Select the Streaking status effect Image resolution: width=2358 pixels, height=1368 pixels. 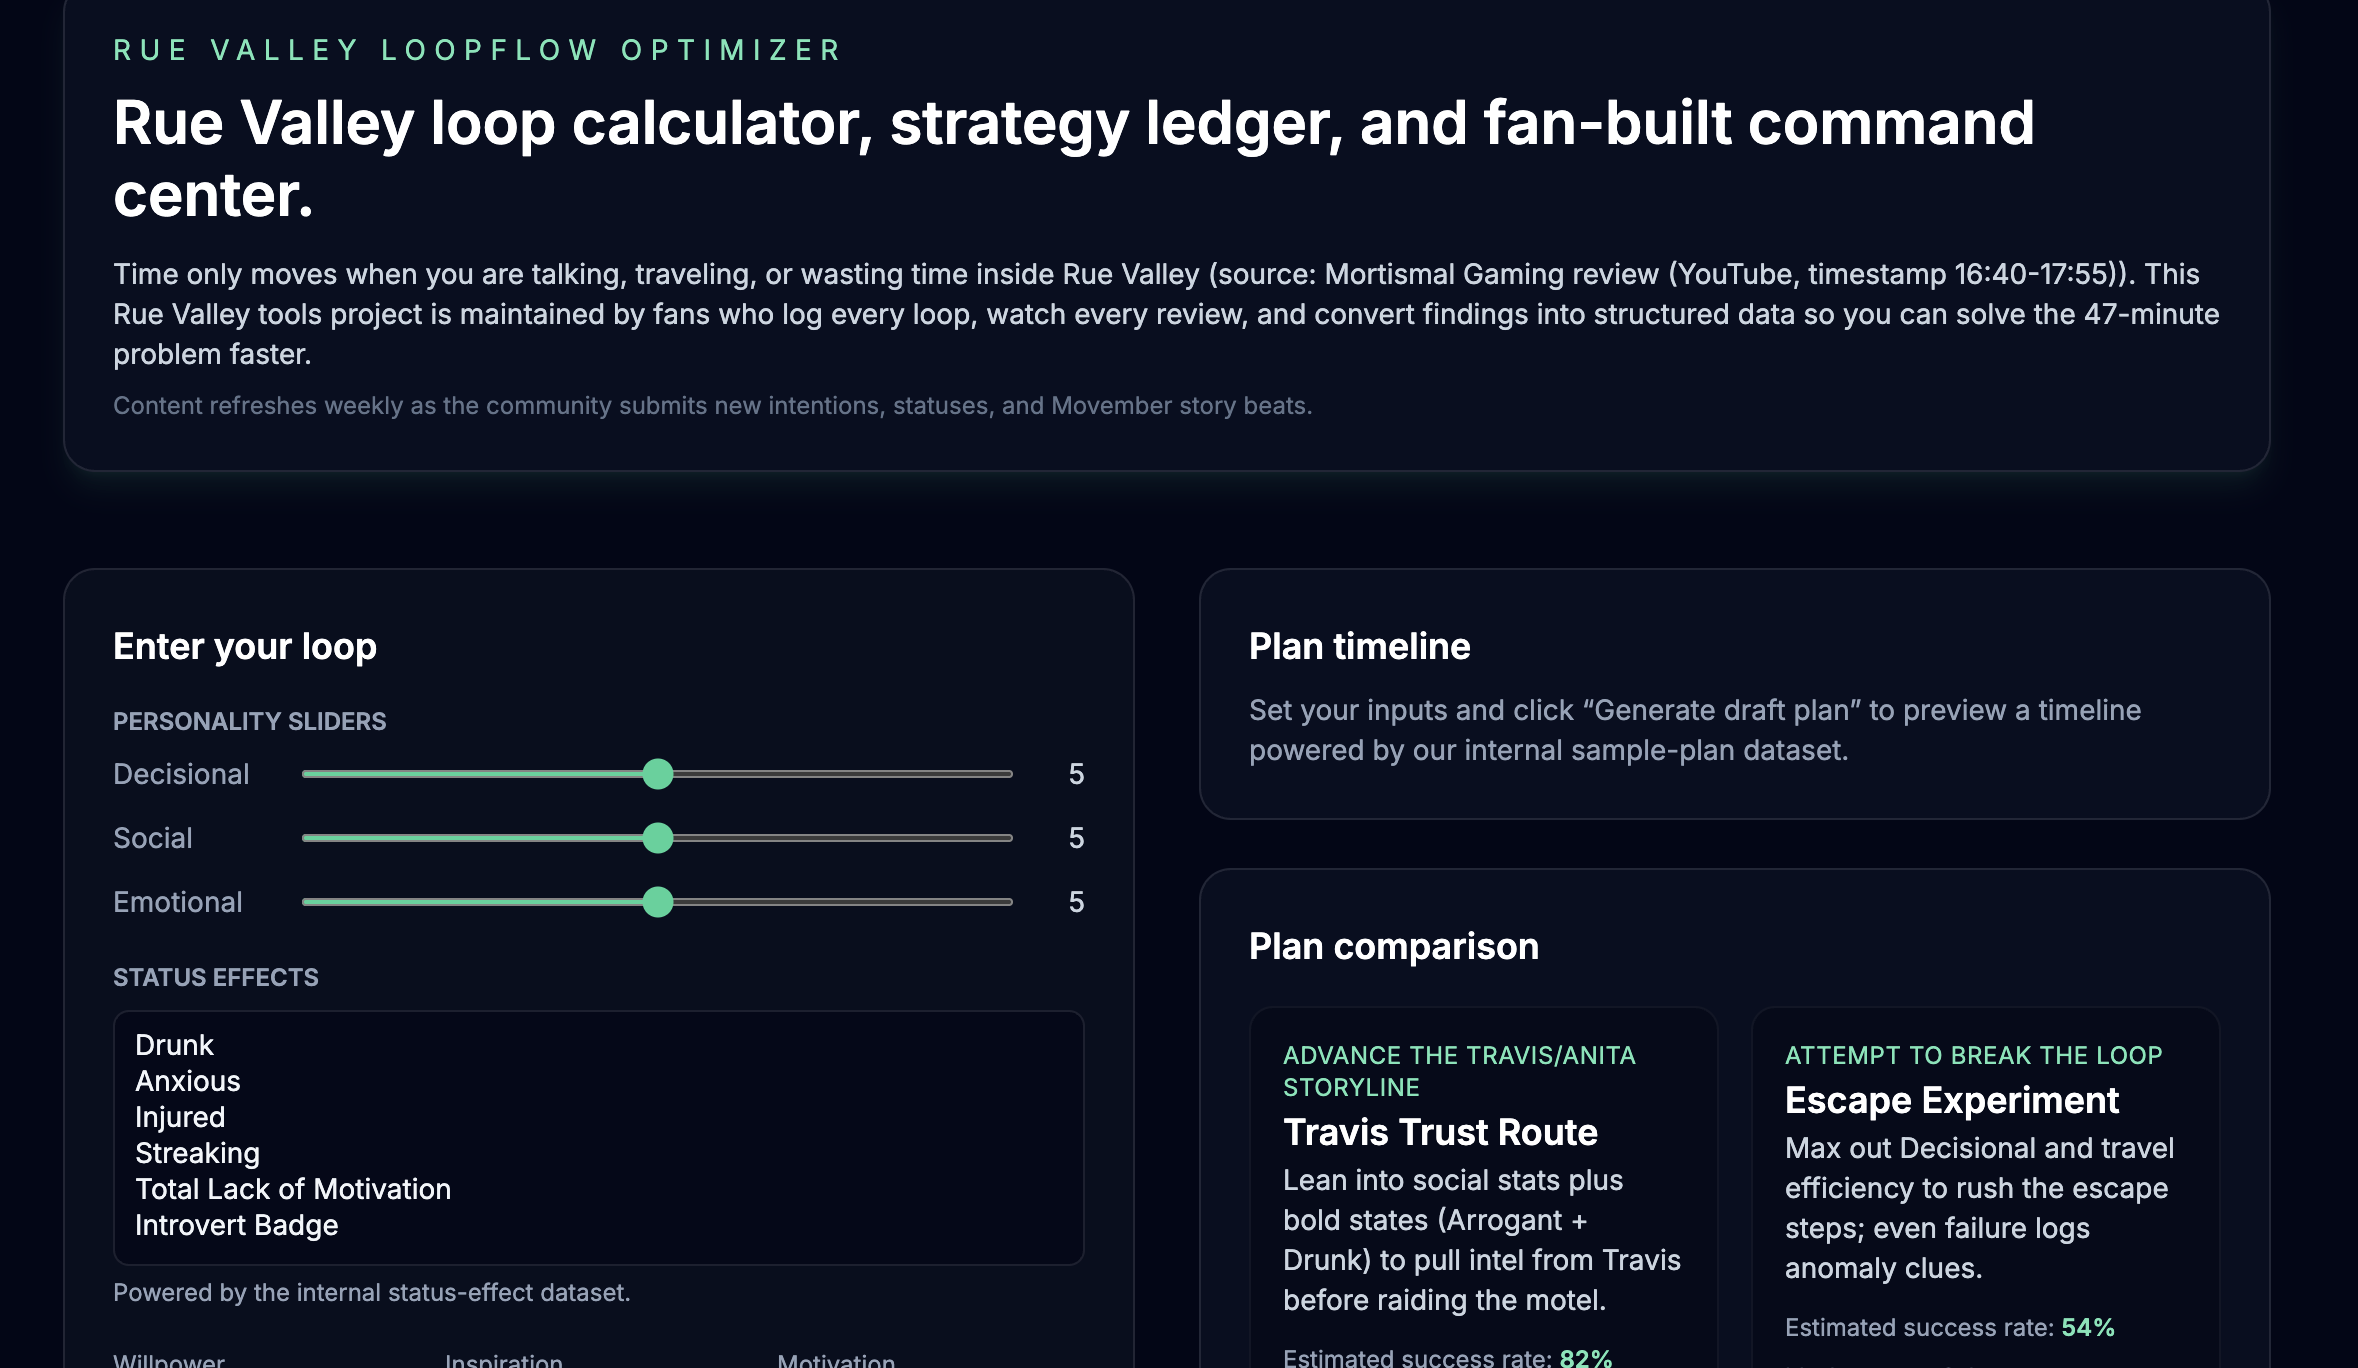[197, 1152]
